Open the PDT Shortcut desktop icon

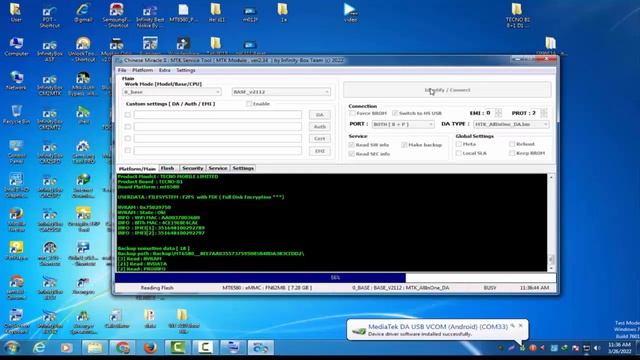pos(50,16)
